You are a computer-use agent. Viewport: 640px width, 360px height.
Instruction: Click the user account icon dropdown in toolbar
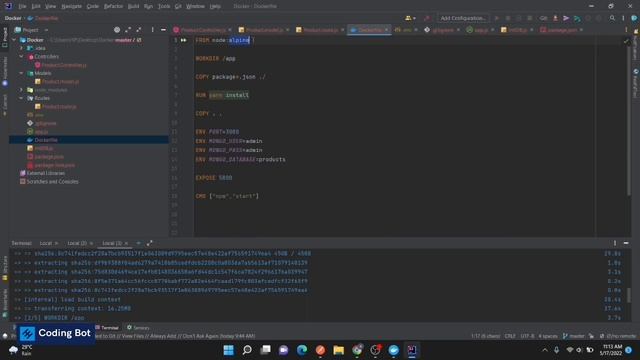[x=410, y=18]
